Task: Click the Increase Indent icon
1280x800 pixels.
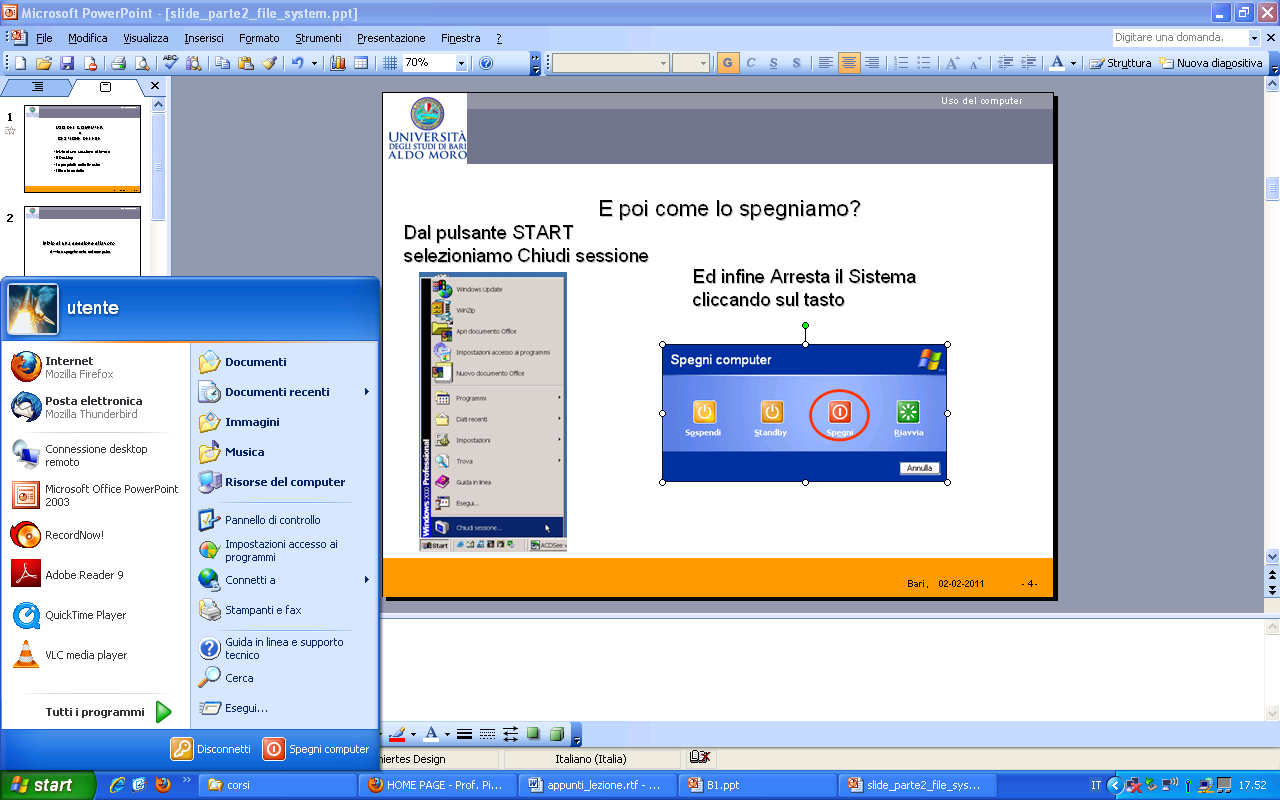Action: pos(1028,63)
